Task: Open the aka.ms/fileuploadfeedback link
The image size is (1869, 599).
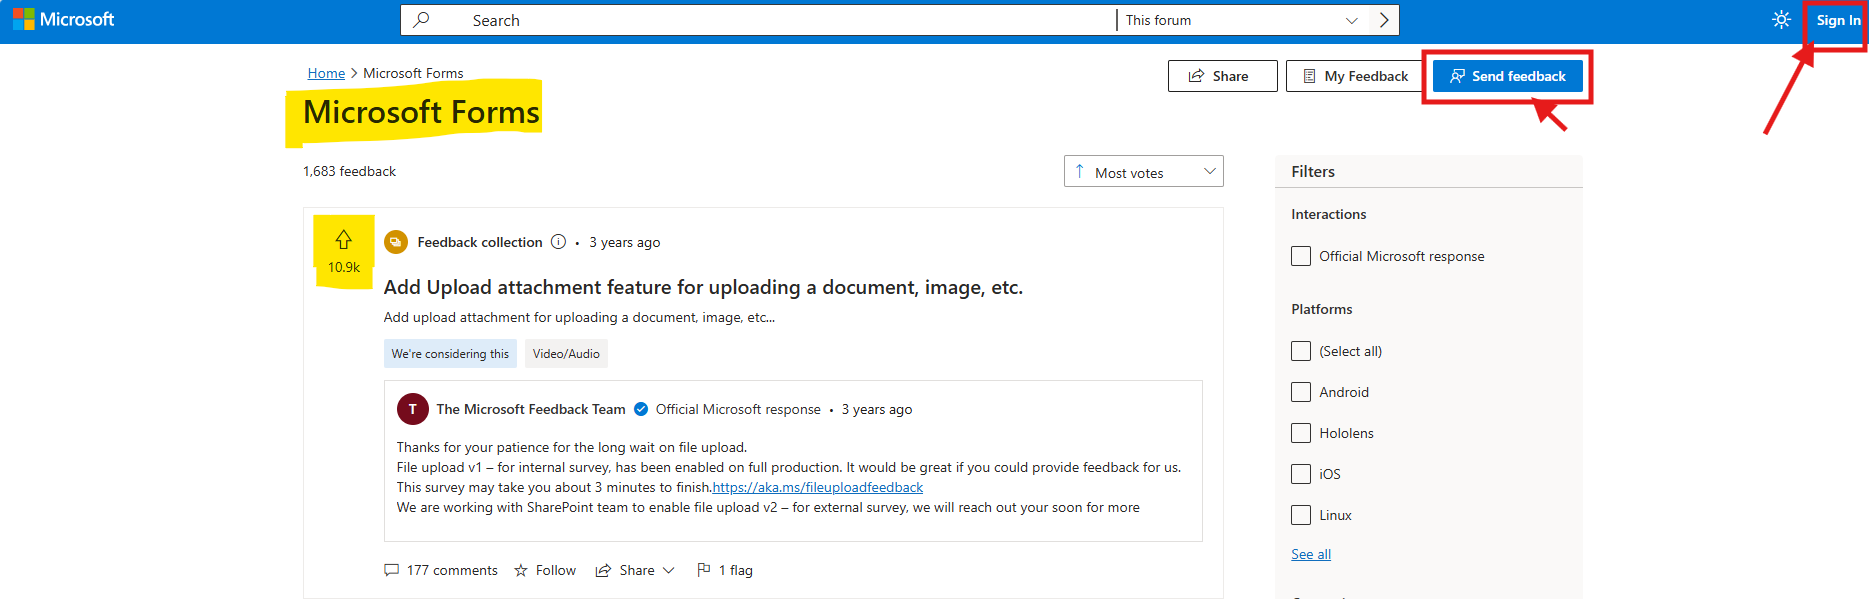Action: click(818, 487)
